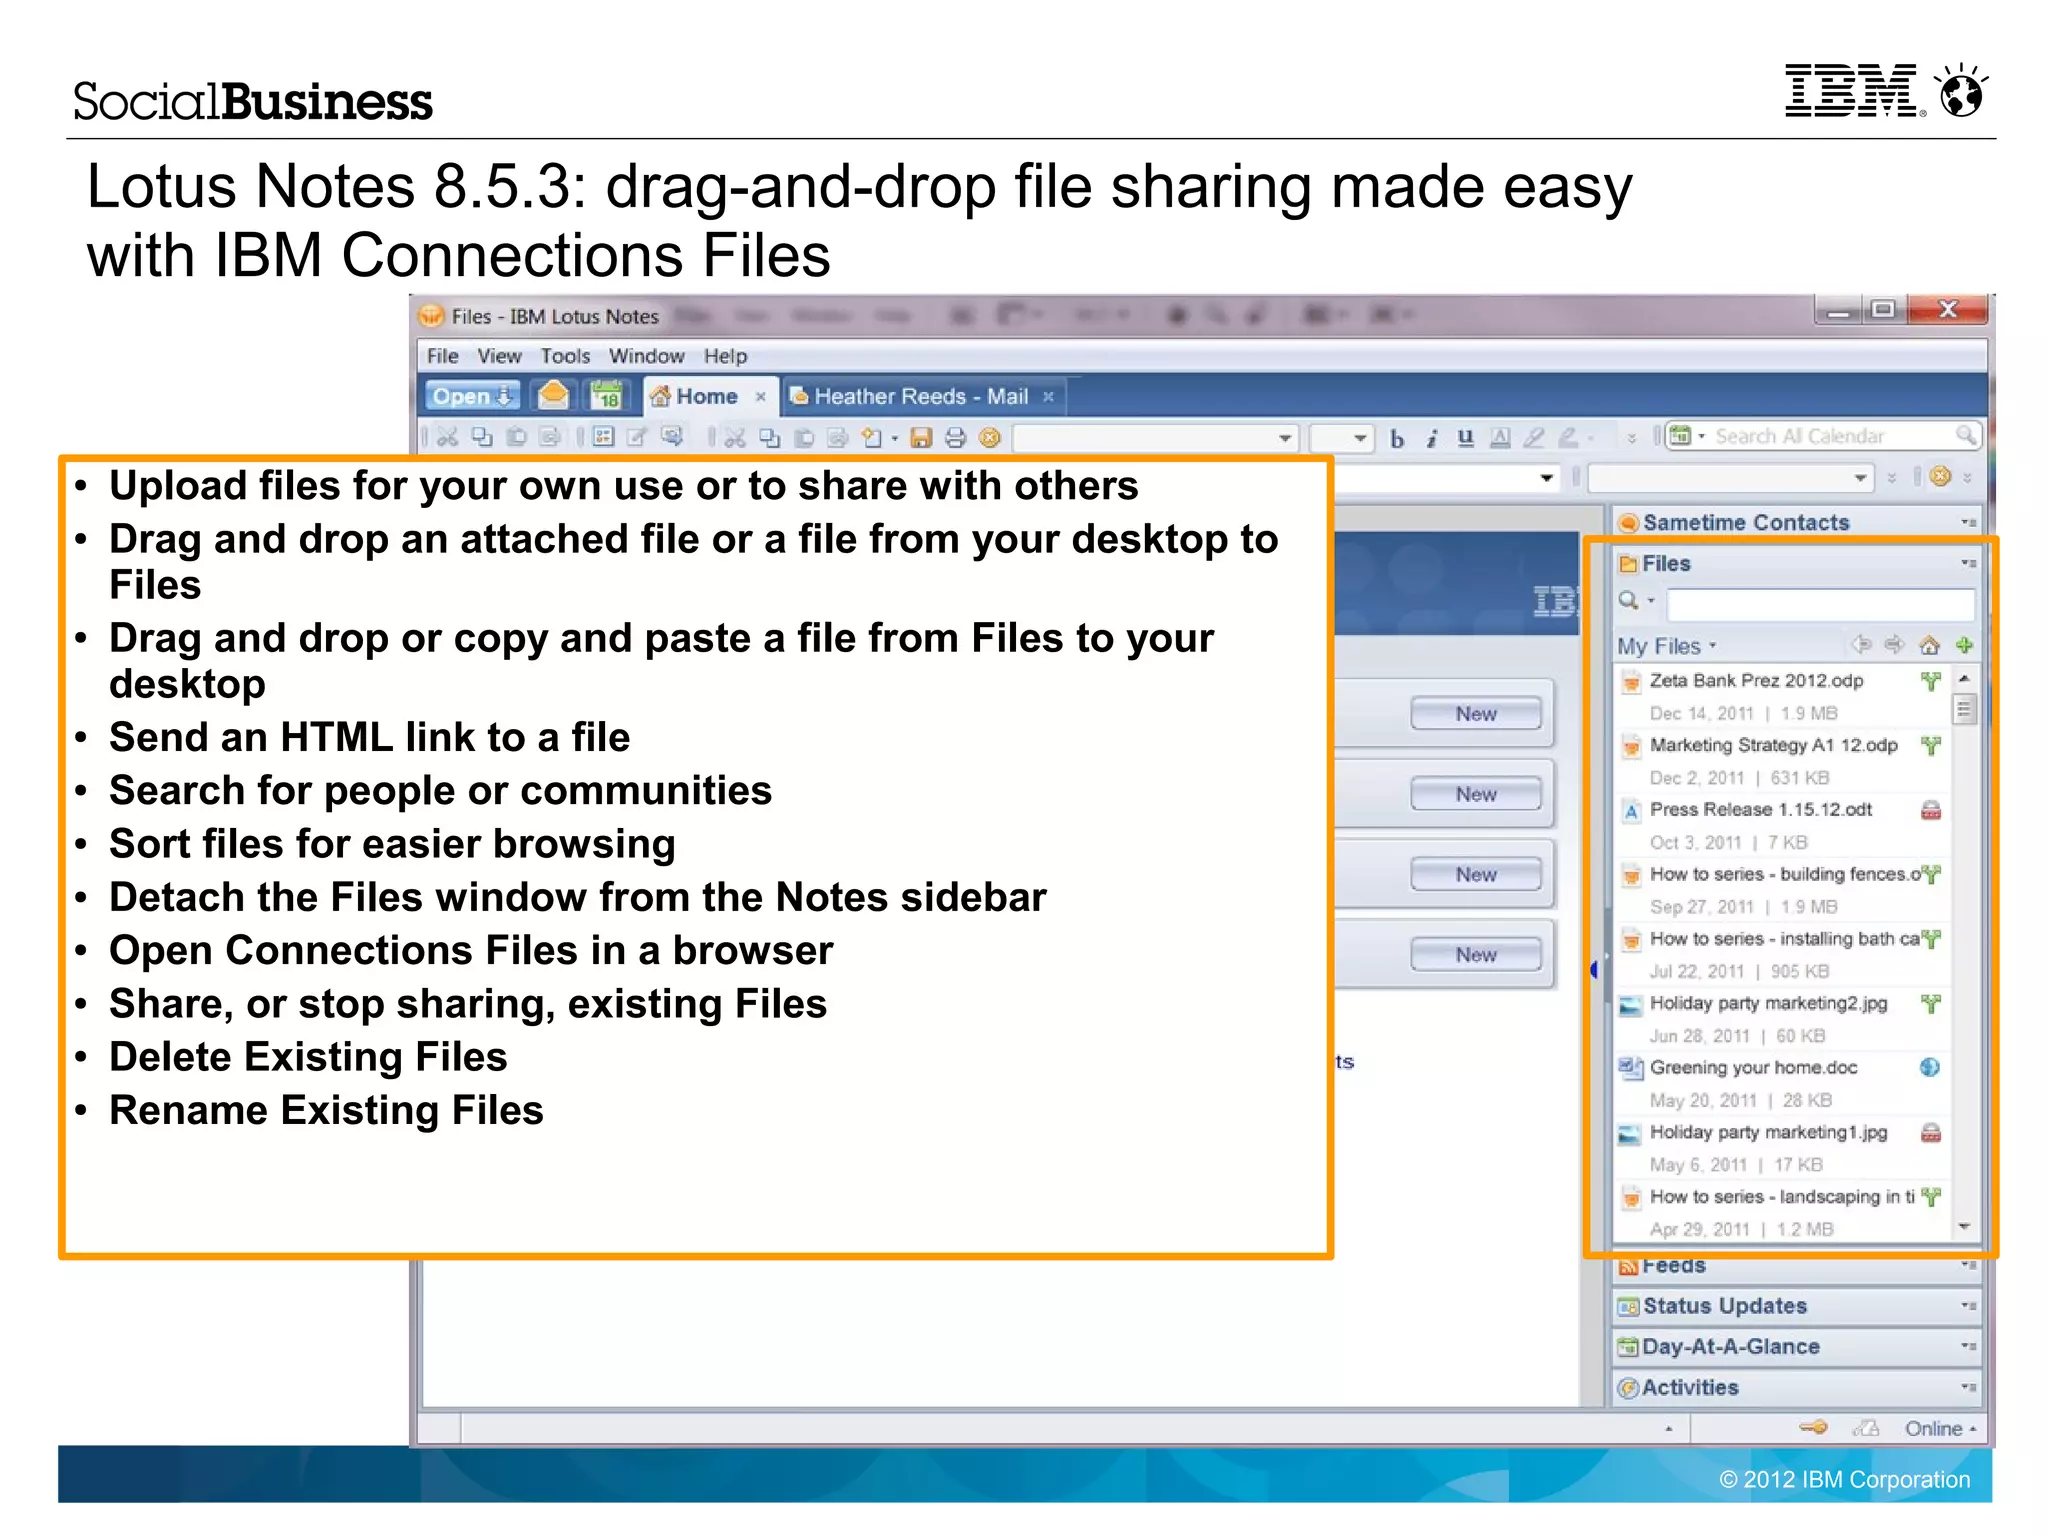Click the search magnifier in Files panel
This screenshot has width=2048, height=1535.
[x=1629, y=600]
